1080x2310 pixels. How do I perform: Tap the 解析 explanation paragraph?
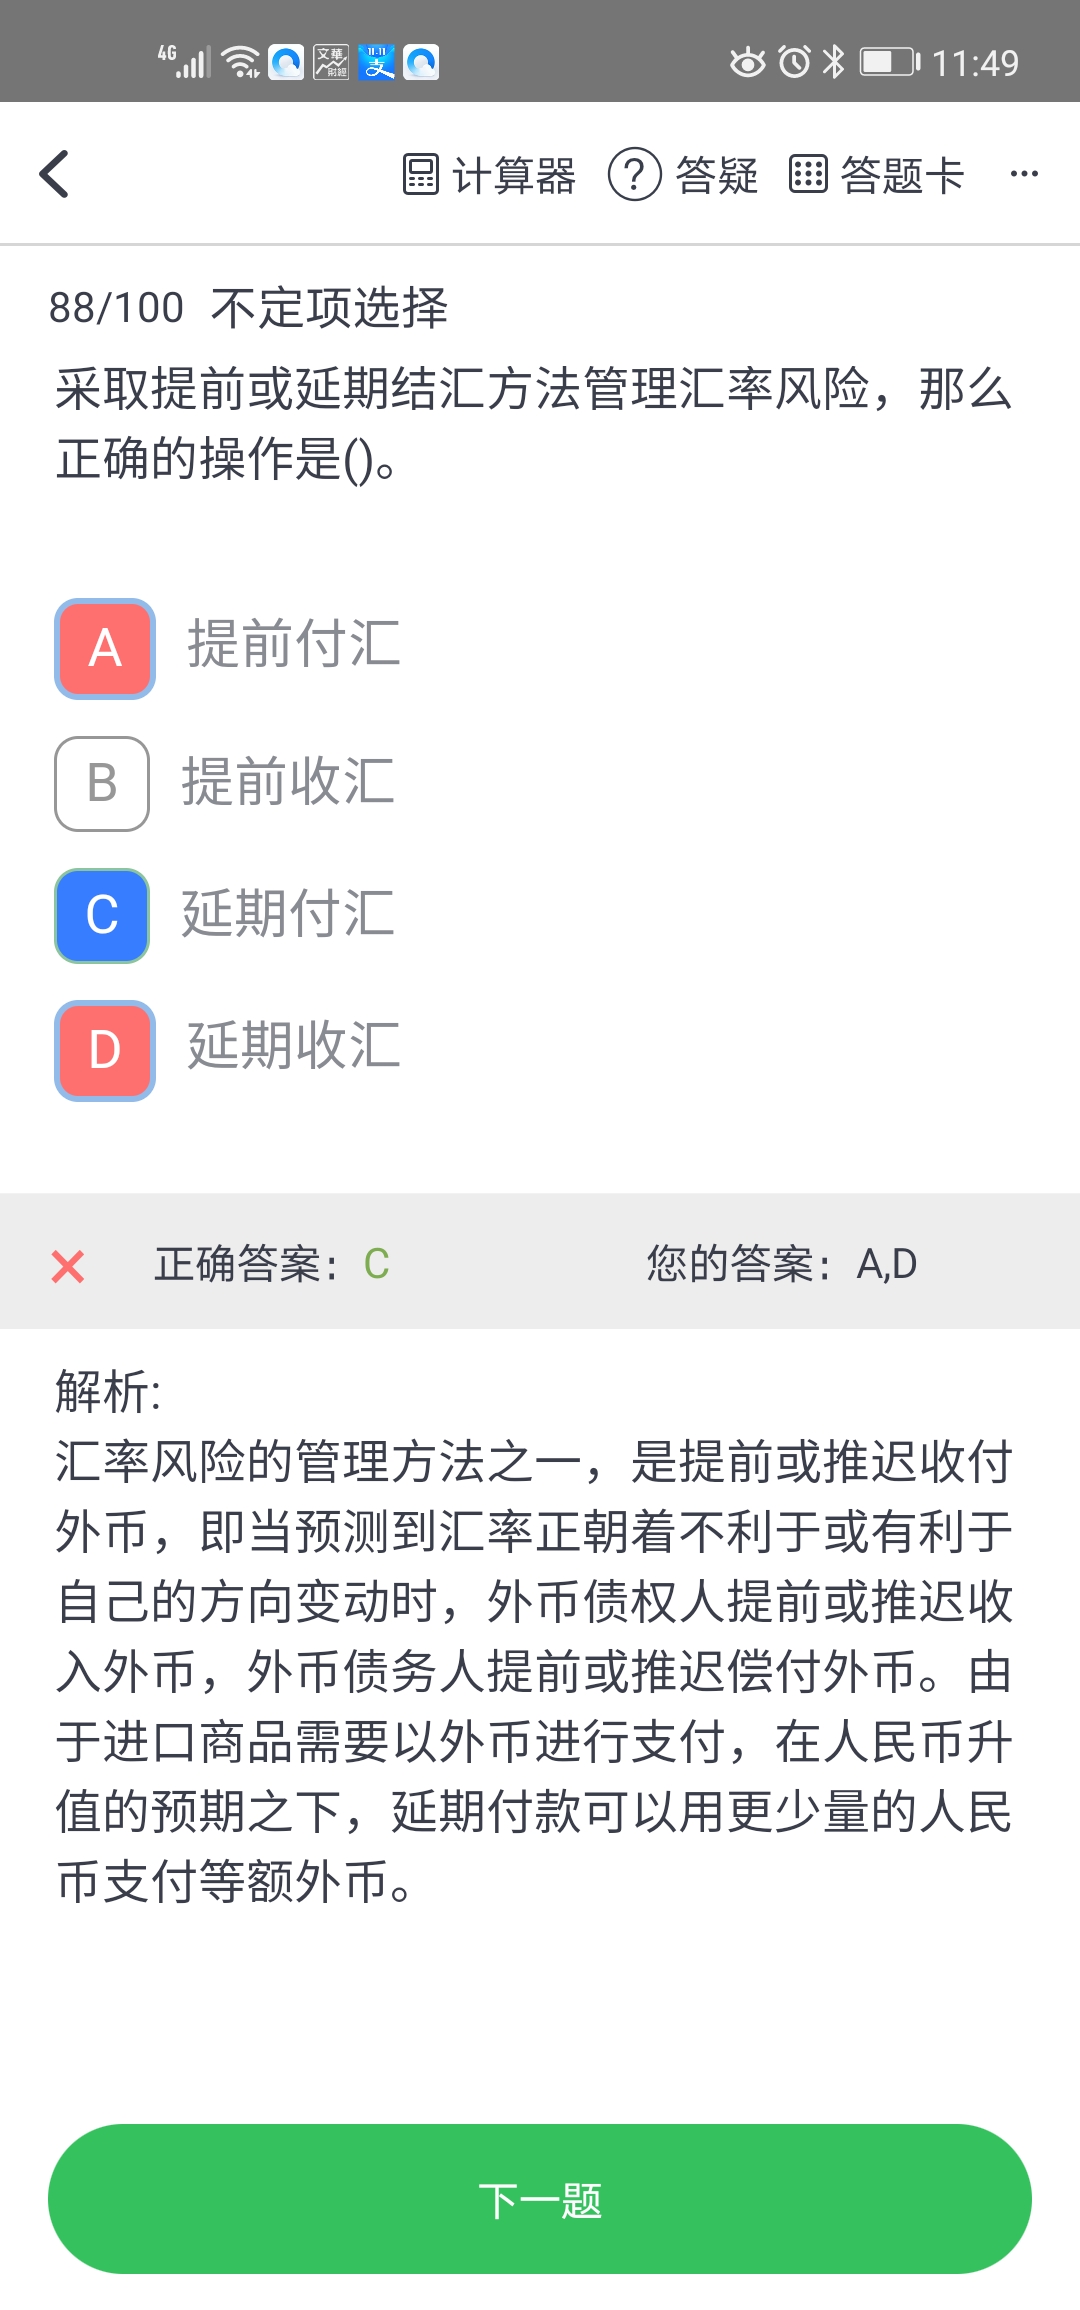click(x=535, y=1671)
